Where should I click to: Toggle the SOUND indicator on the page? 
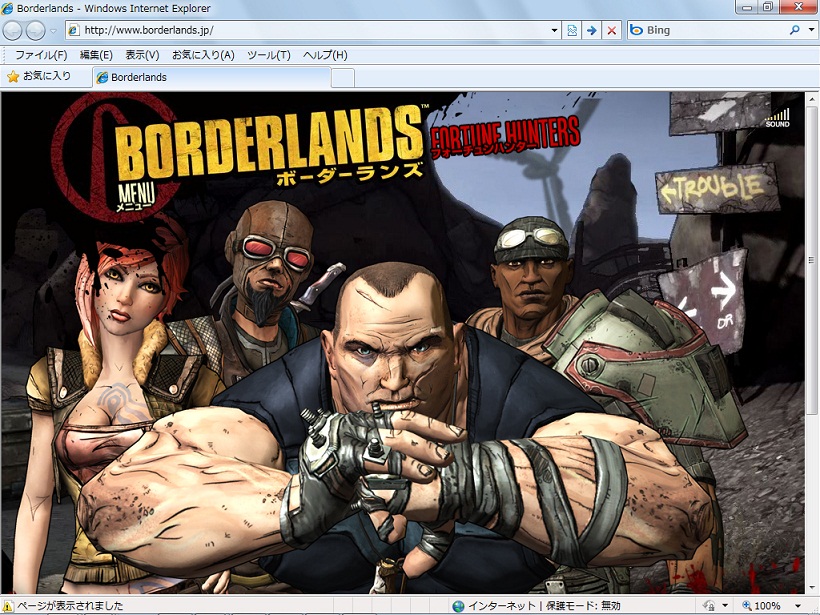coord(777,118)
